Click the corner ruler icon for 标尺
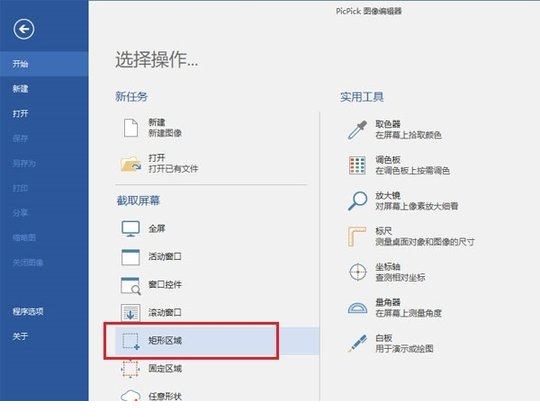 pyautogui.click(x=357, y=236)
